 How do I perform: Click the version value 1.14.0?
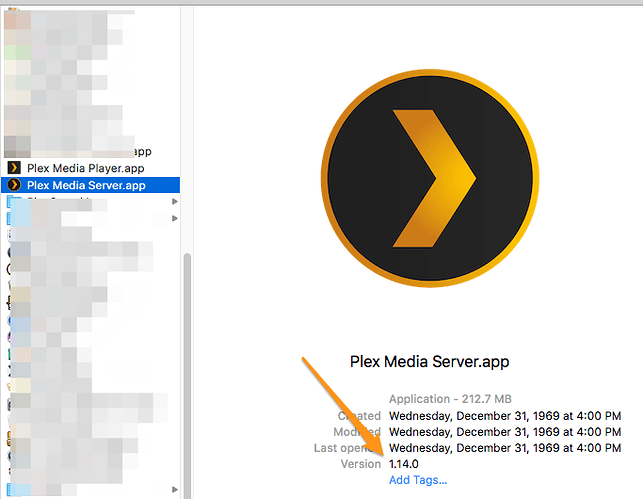(404, 464)
